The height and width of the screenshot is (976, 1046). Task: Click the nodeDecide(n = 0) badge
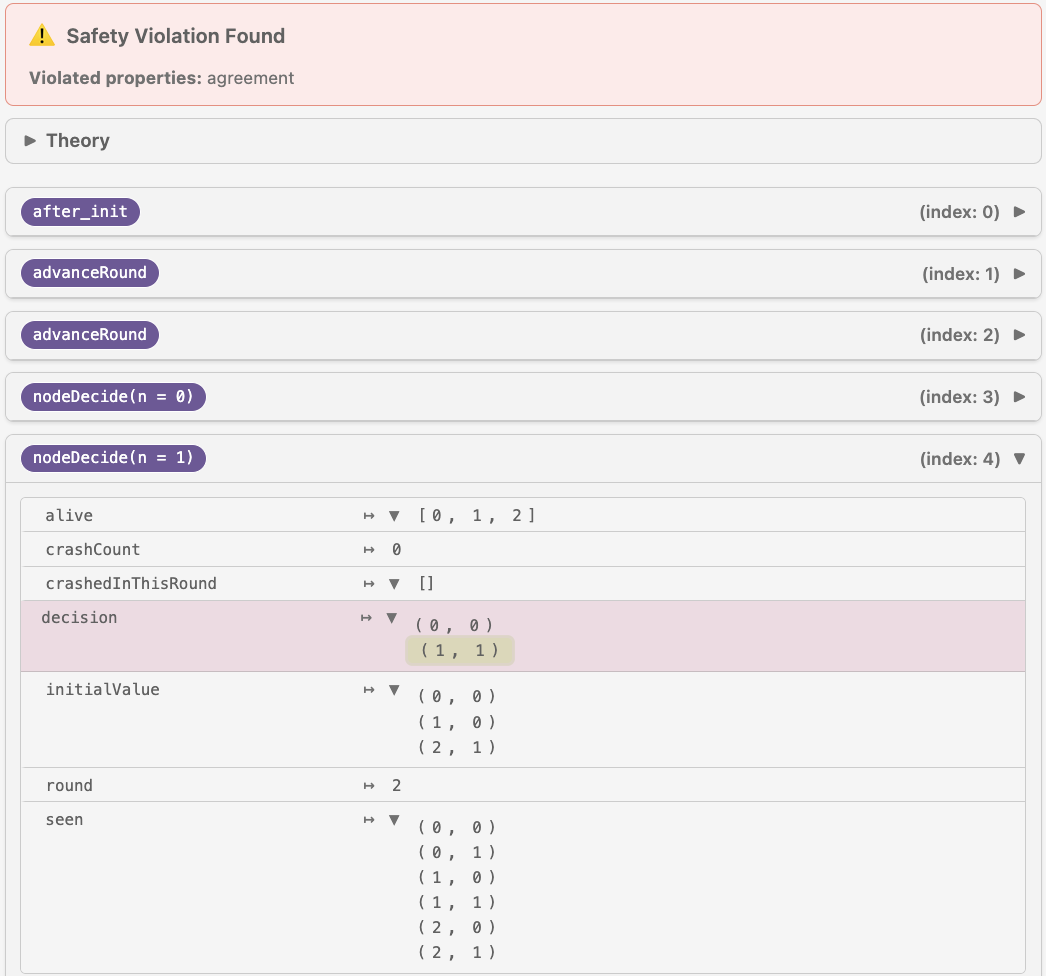pyautogui.click(x=113, y=397)
